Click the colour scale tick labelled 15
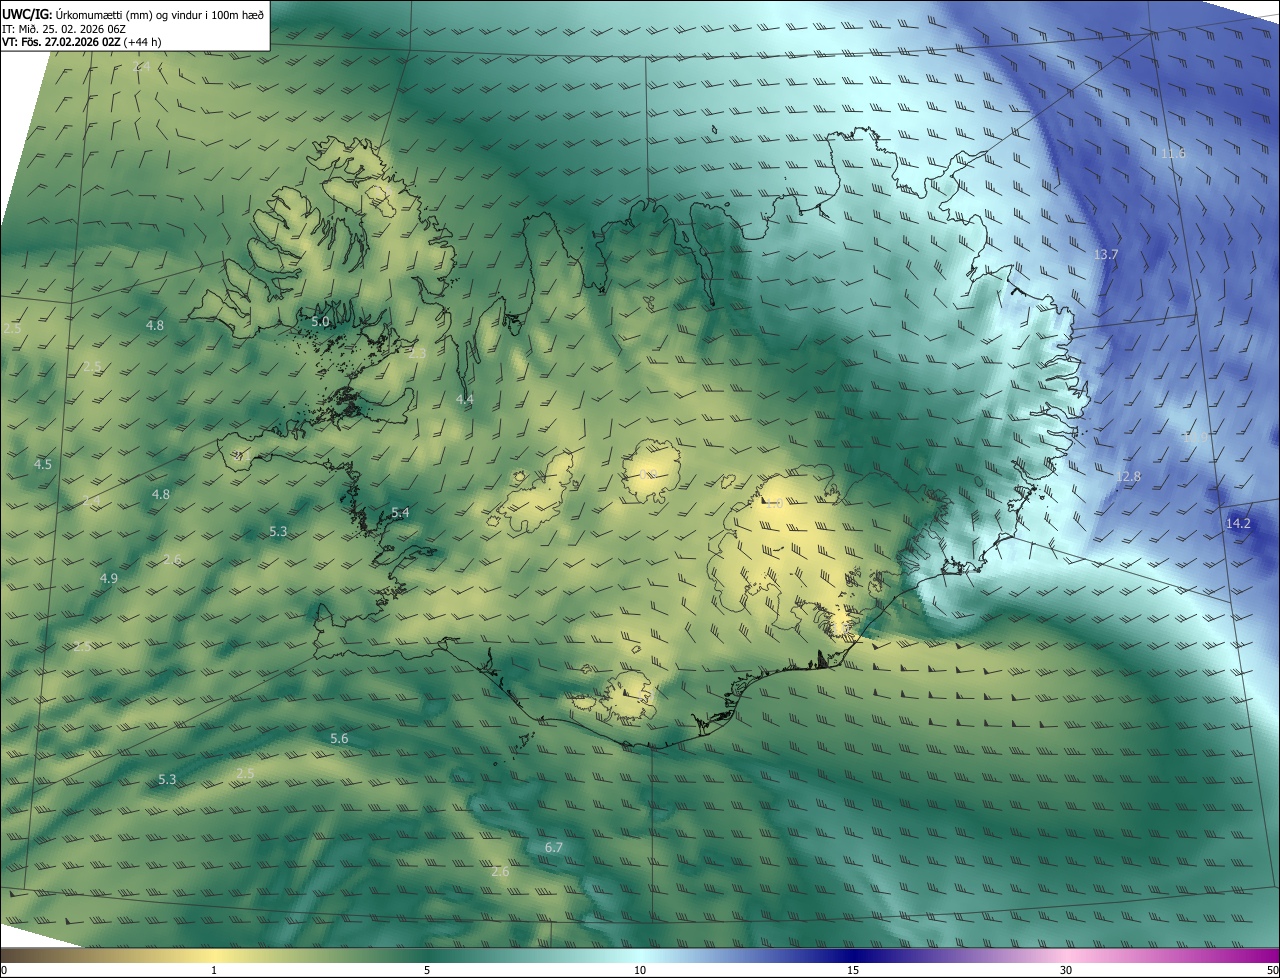 pyautogui.click(x=853, y=970)
